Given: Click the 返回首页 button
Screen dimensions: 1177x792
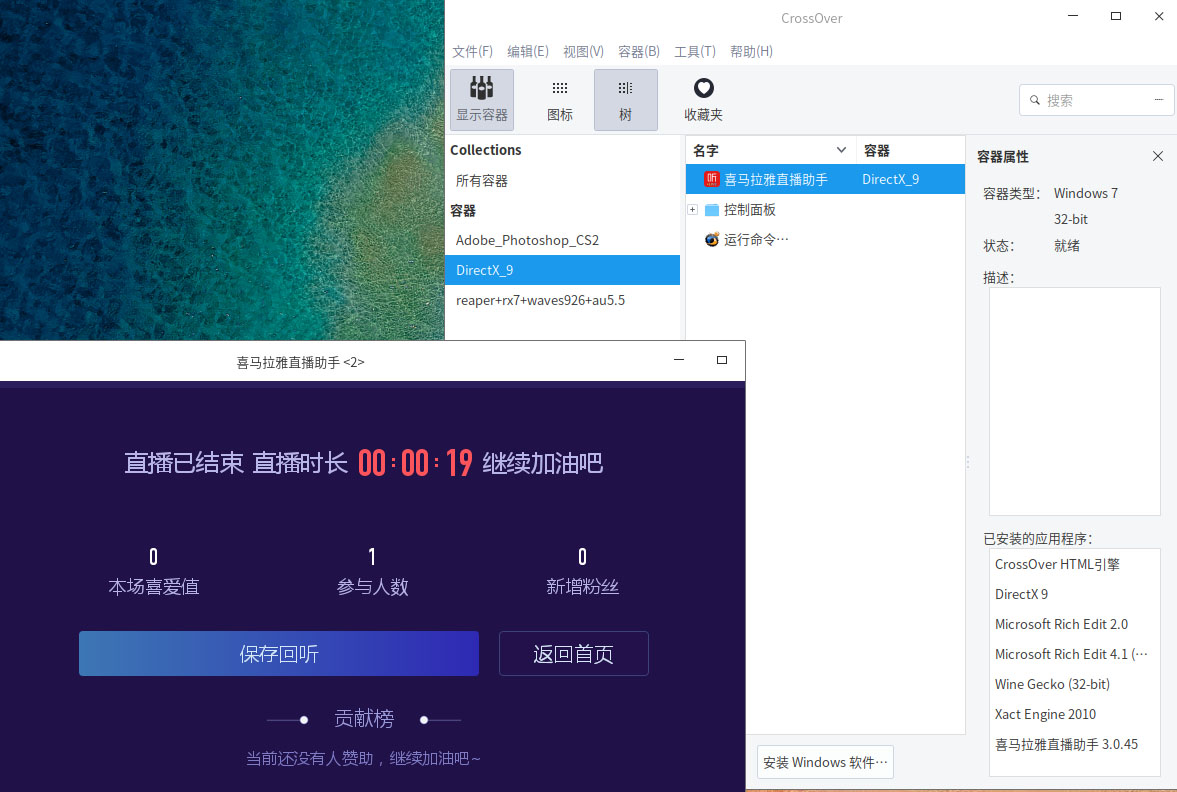Looking at the screenshot, I should pos(573,653).
